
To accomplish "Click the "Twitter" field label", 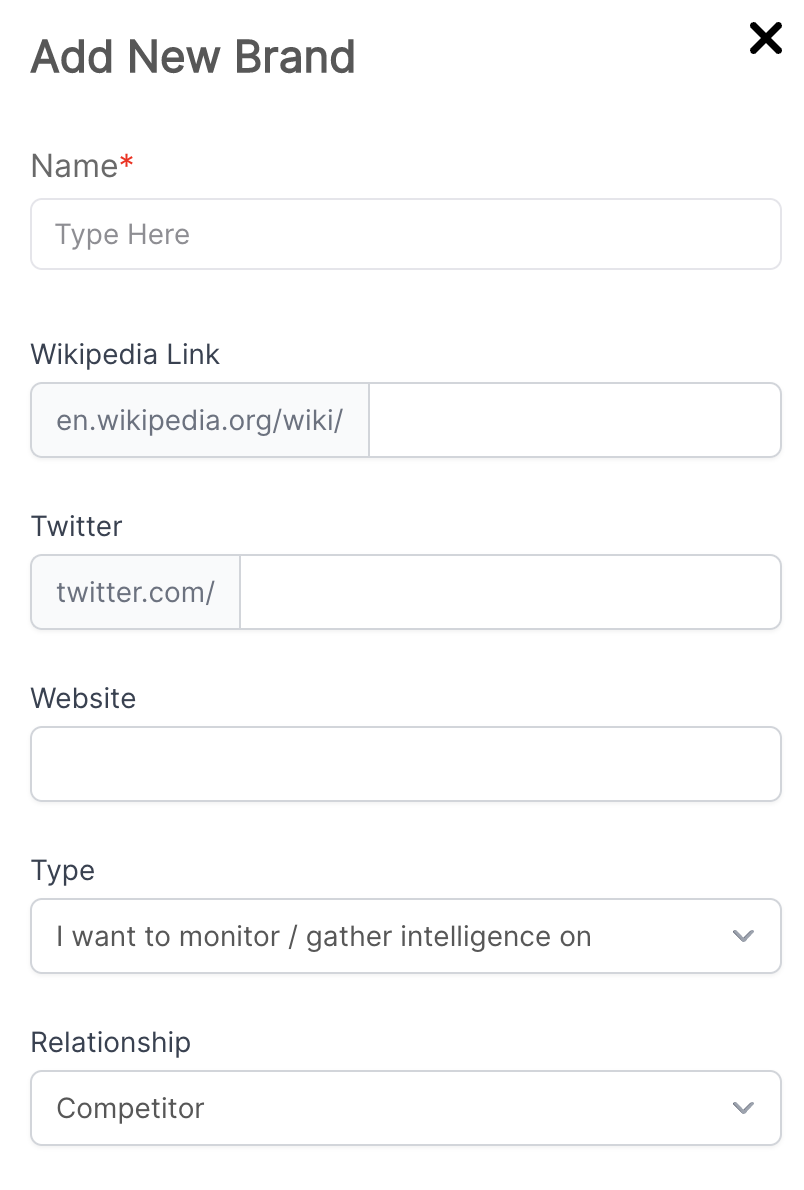I will (76, 526).
